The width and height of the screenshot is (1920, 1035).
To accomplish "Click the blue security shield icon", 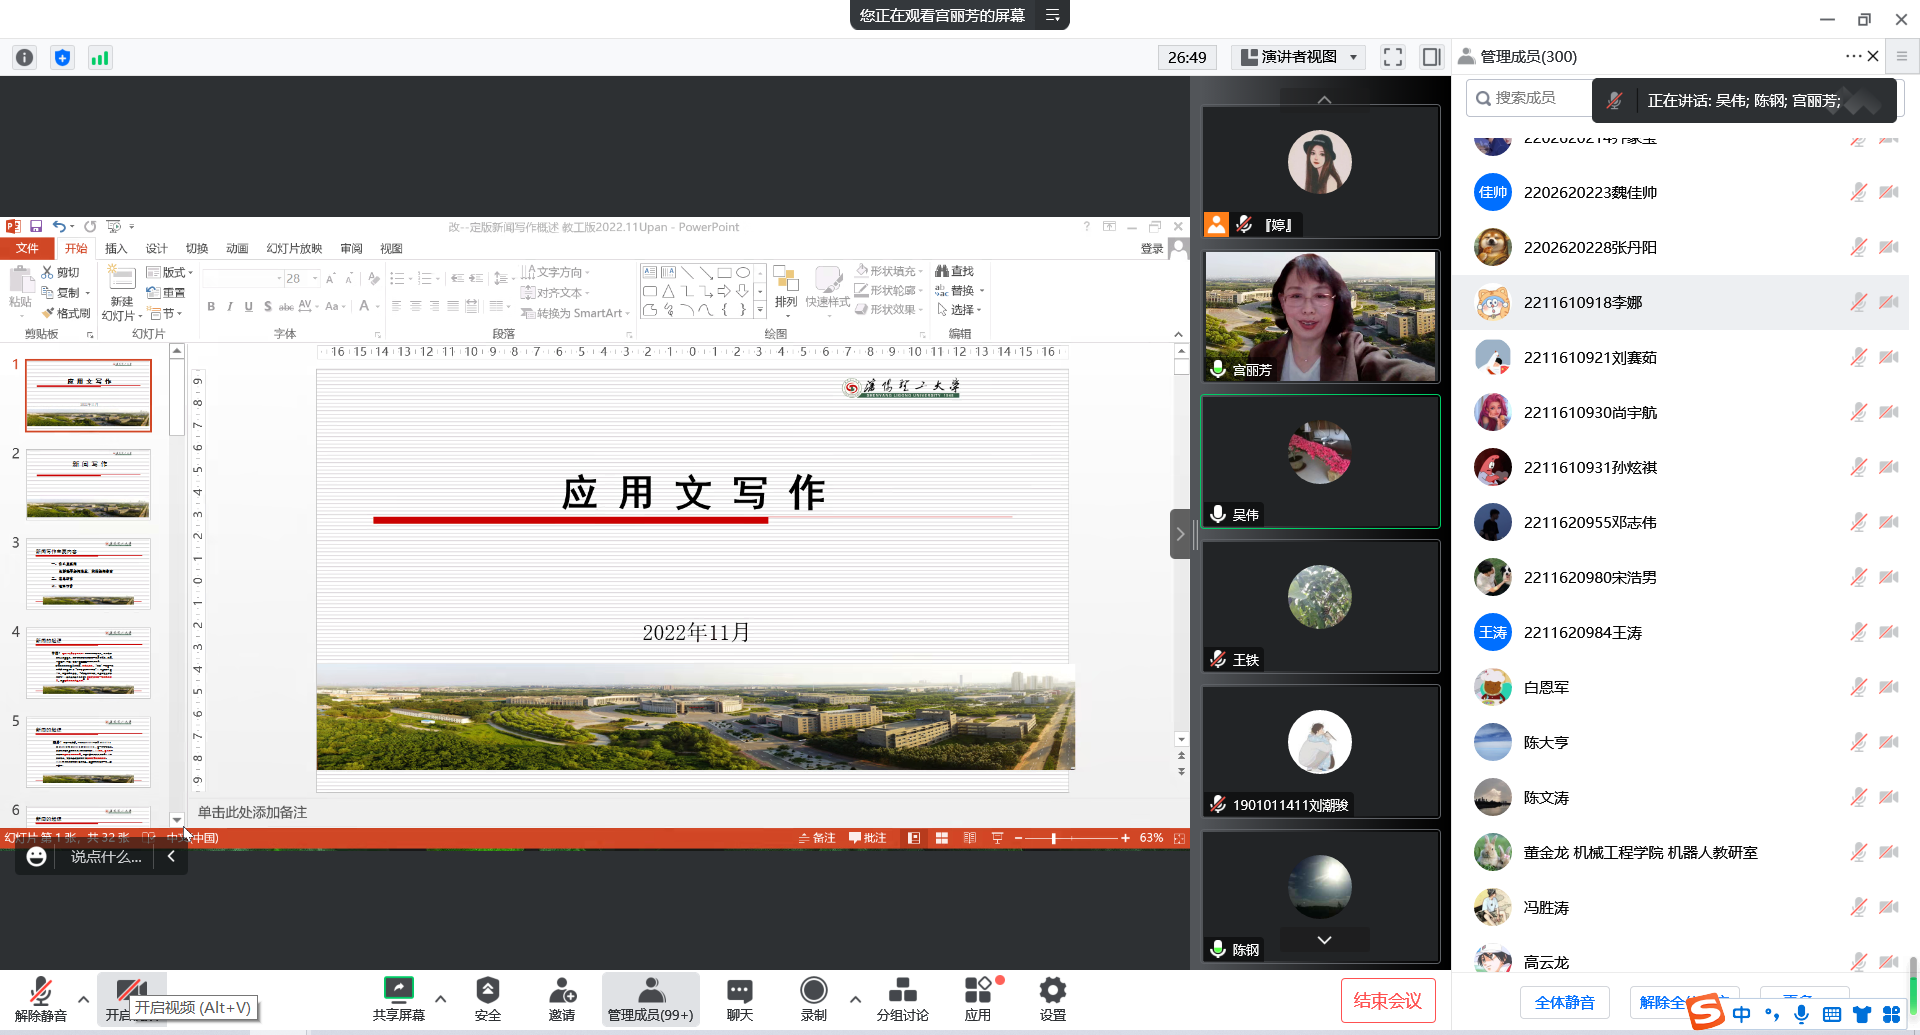I will click(x=62, y=58).
